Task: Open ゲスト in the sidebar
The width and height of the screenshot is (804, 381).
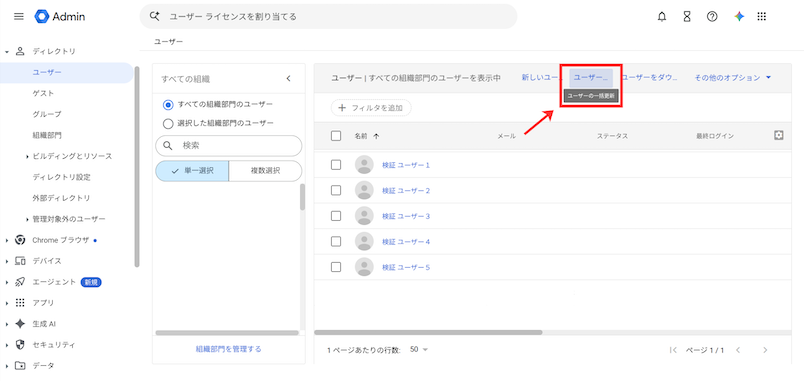Action: (43, 93)
